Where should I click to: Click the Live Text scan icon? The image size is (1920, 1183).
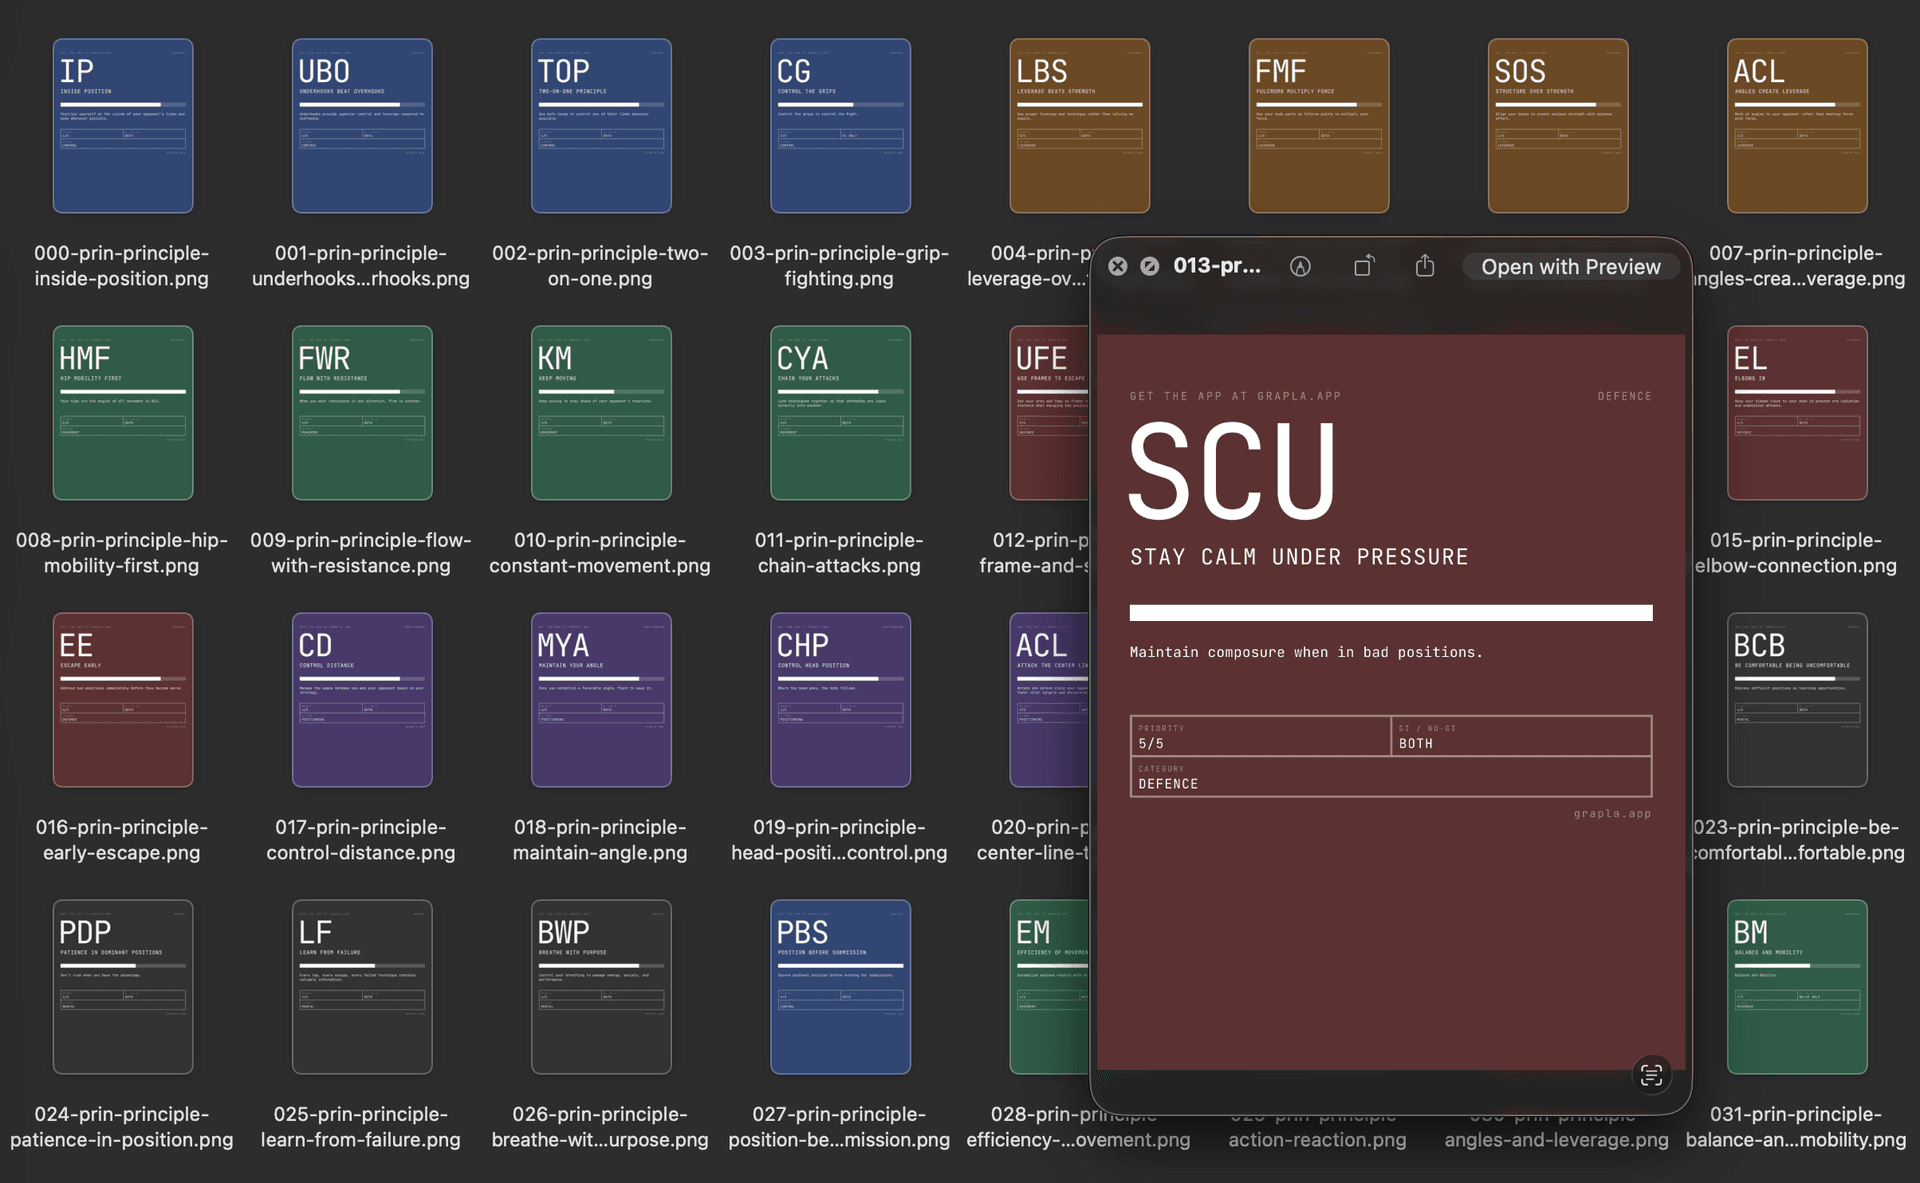pyautogui.click(x=1651, y=1075)
